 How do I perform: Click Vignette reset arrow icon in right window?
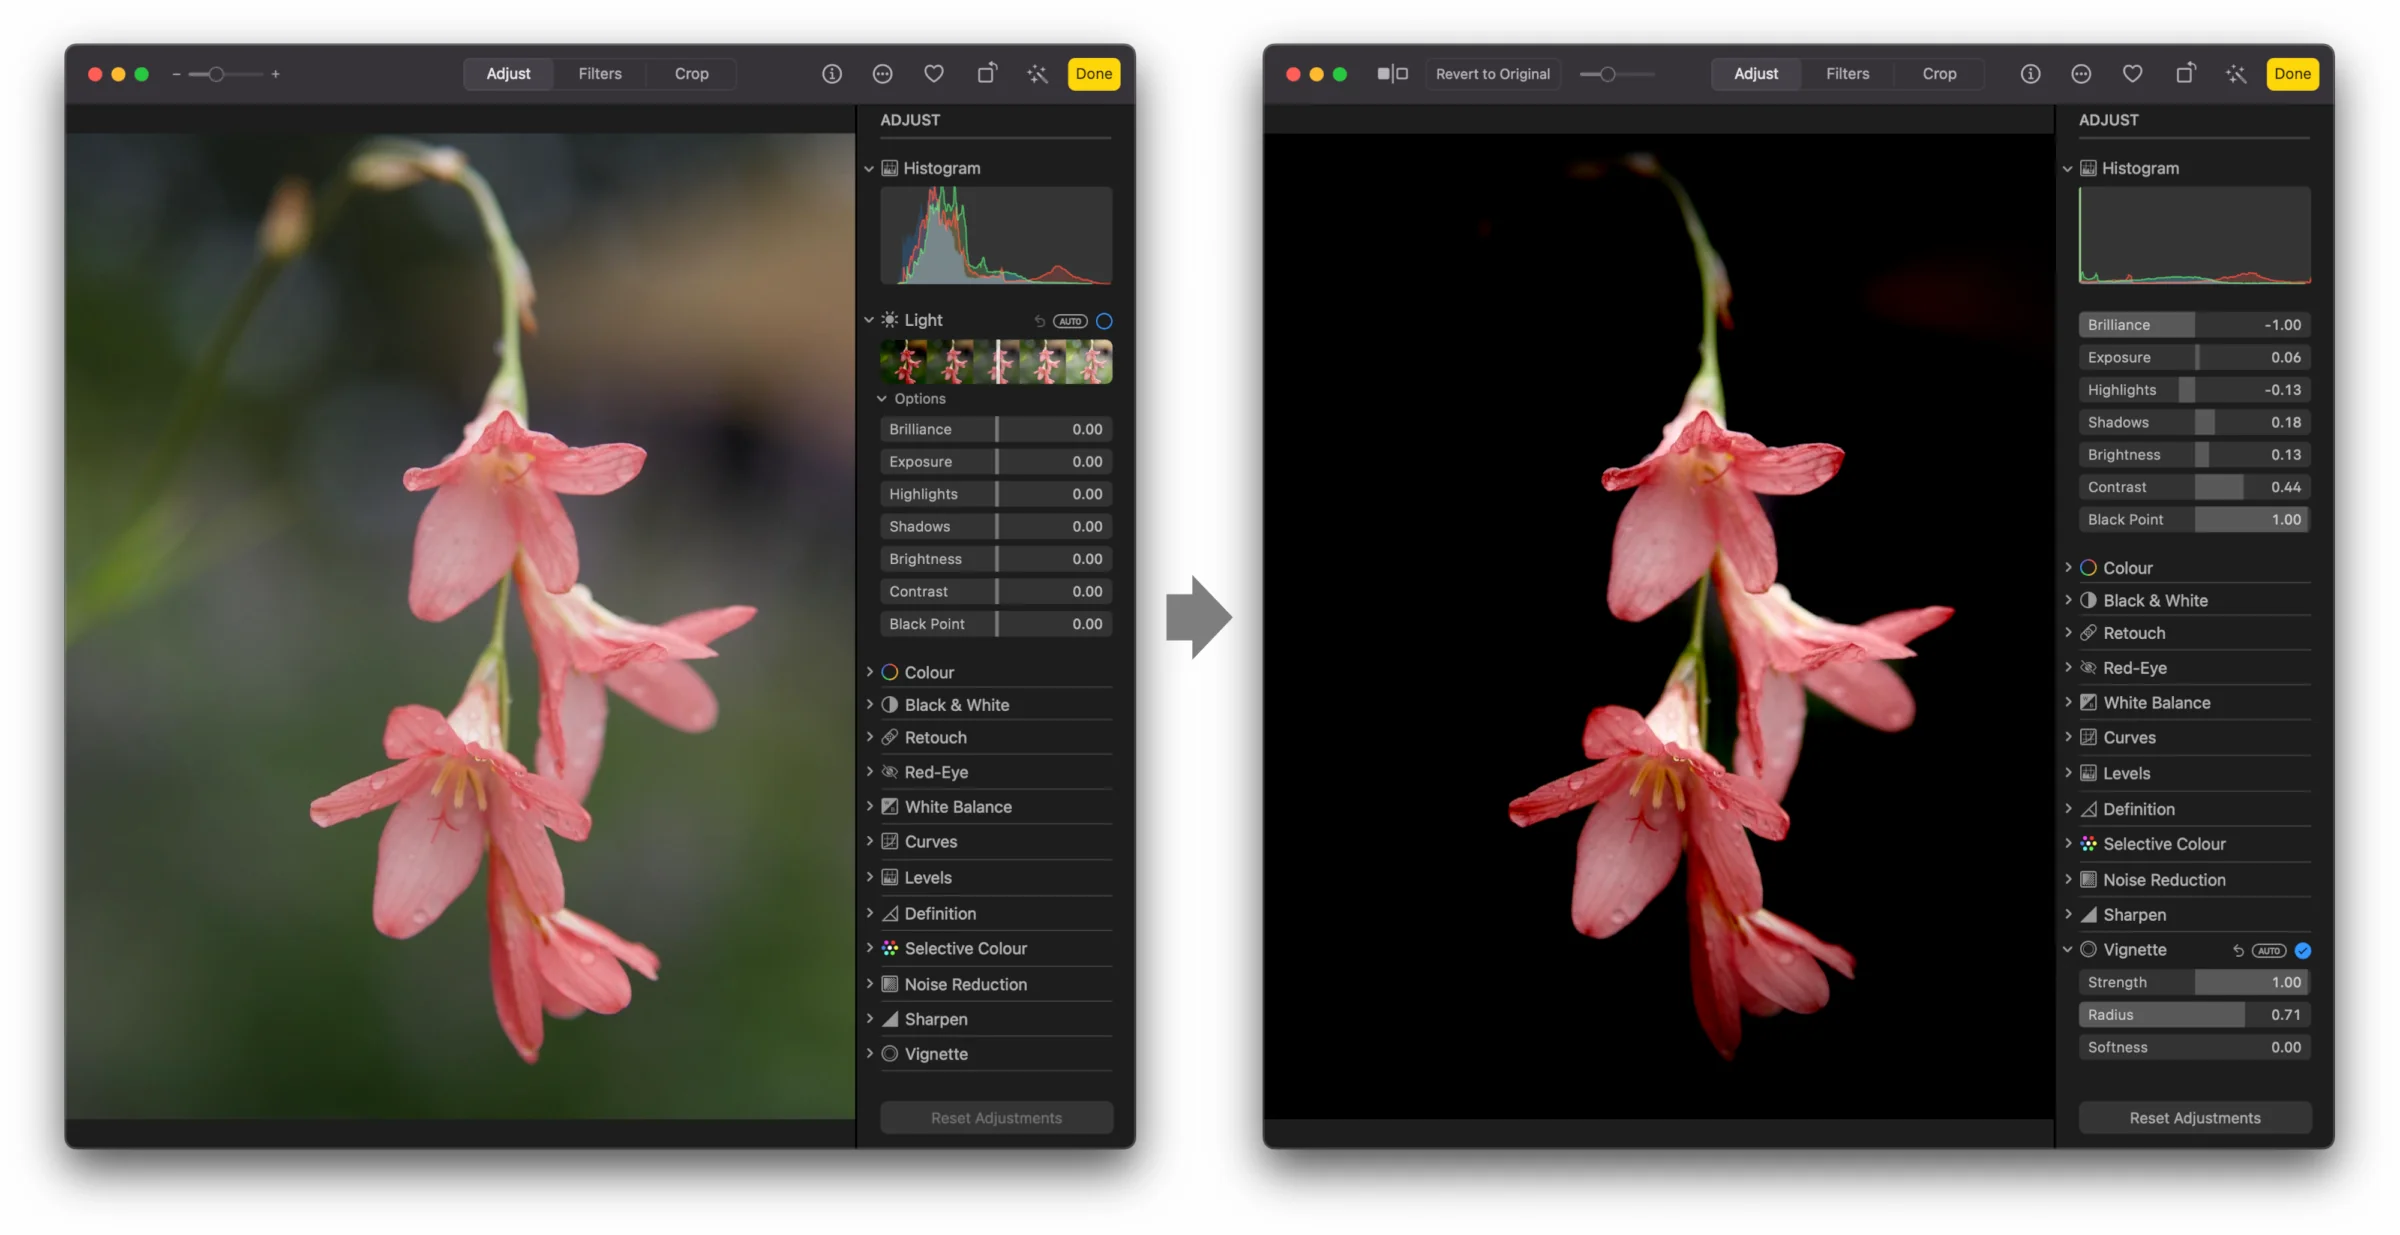(x=2238, y=951)
